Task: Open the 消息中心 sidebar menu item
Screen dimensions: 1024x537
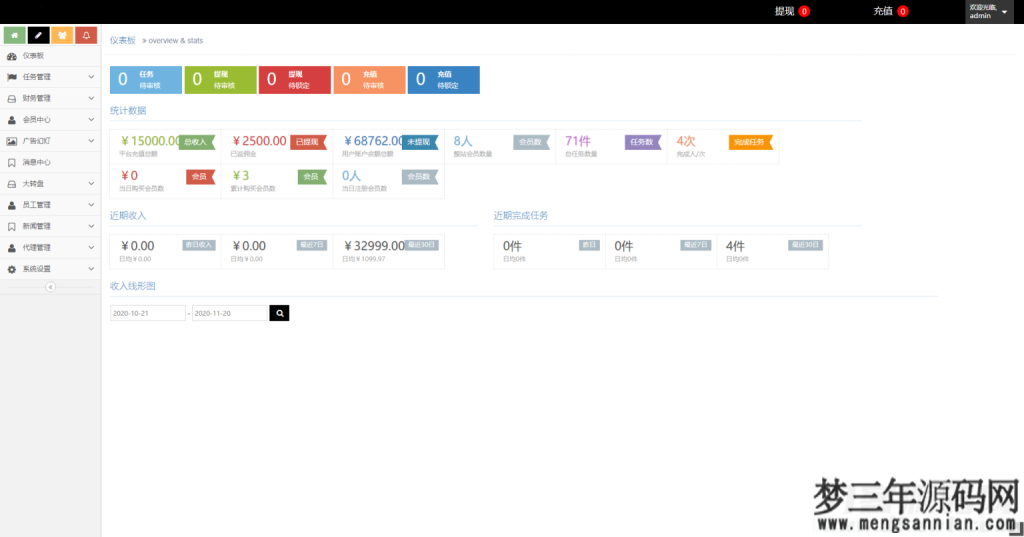Action: (x=50, y=163)
